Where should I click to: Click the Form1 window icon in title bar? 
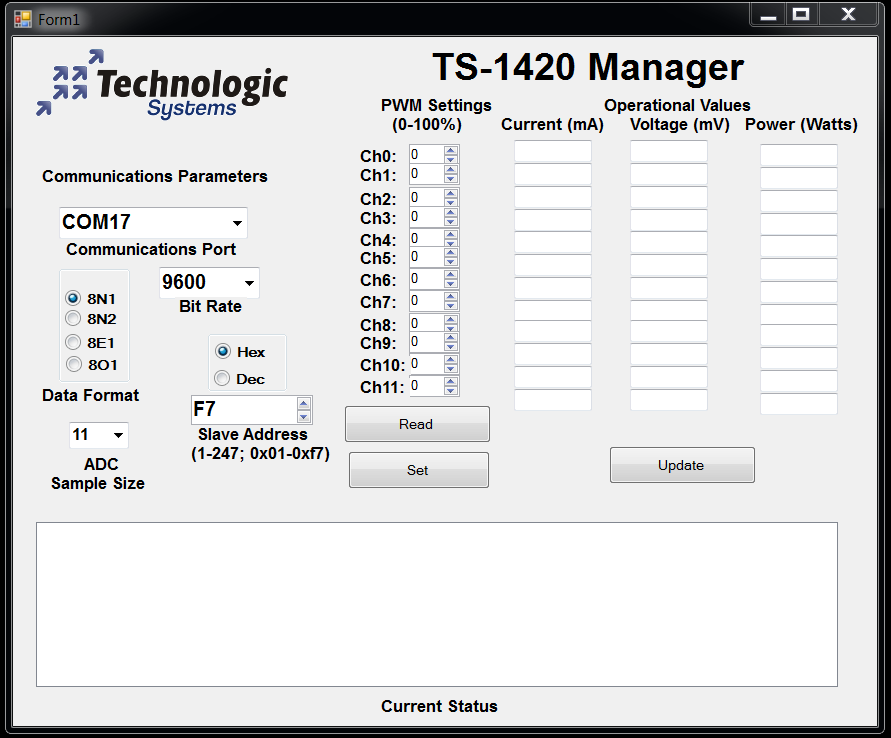(23, 19)
